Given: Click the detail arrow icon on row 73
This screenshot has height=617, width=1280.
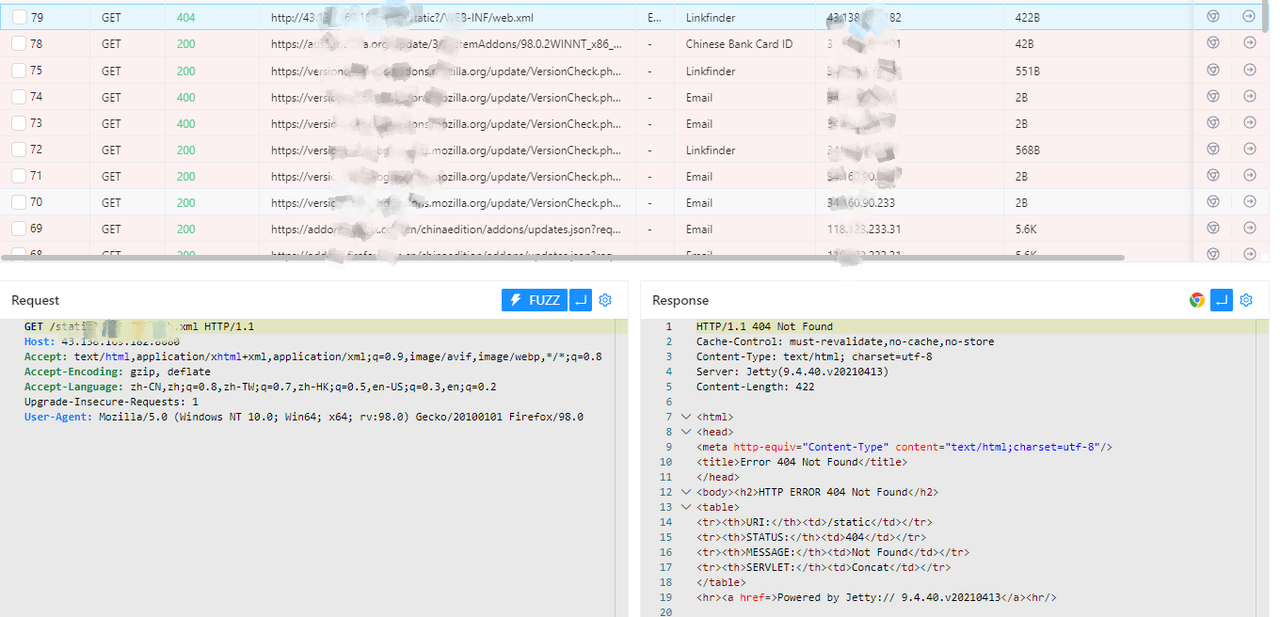Looking at the screenshot, I should (x=1249, y=123).
